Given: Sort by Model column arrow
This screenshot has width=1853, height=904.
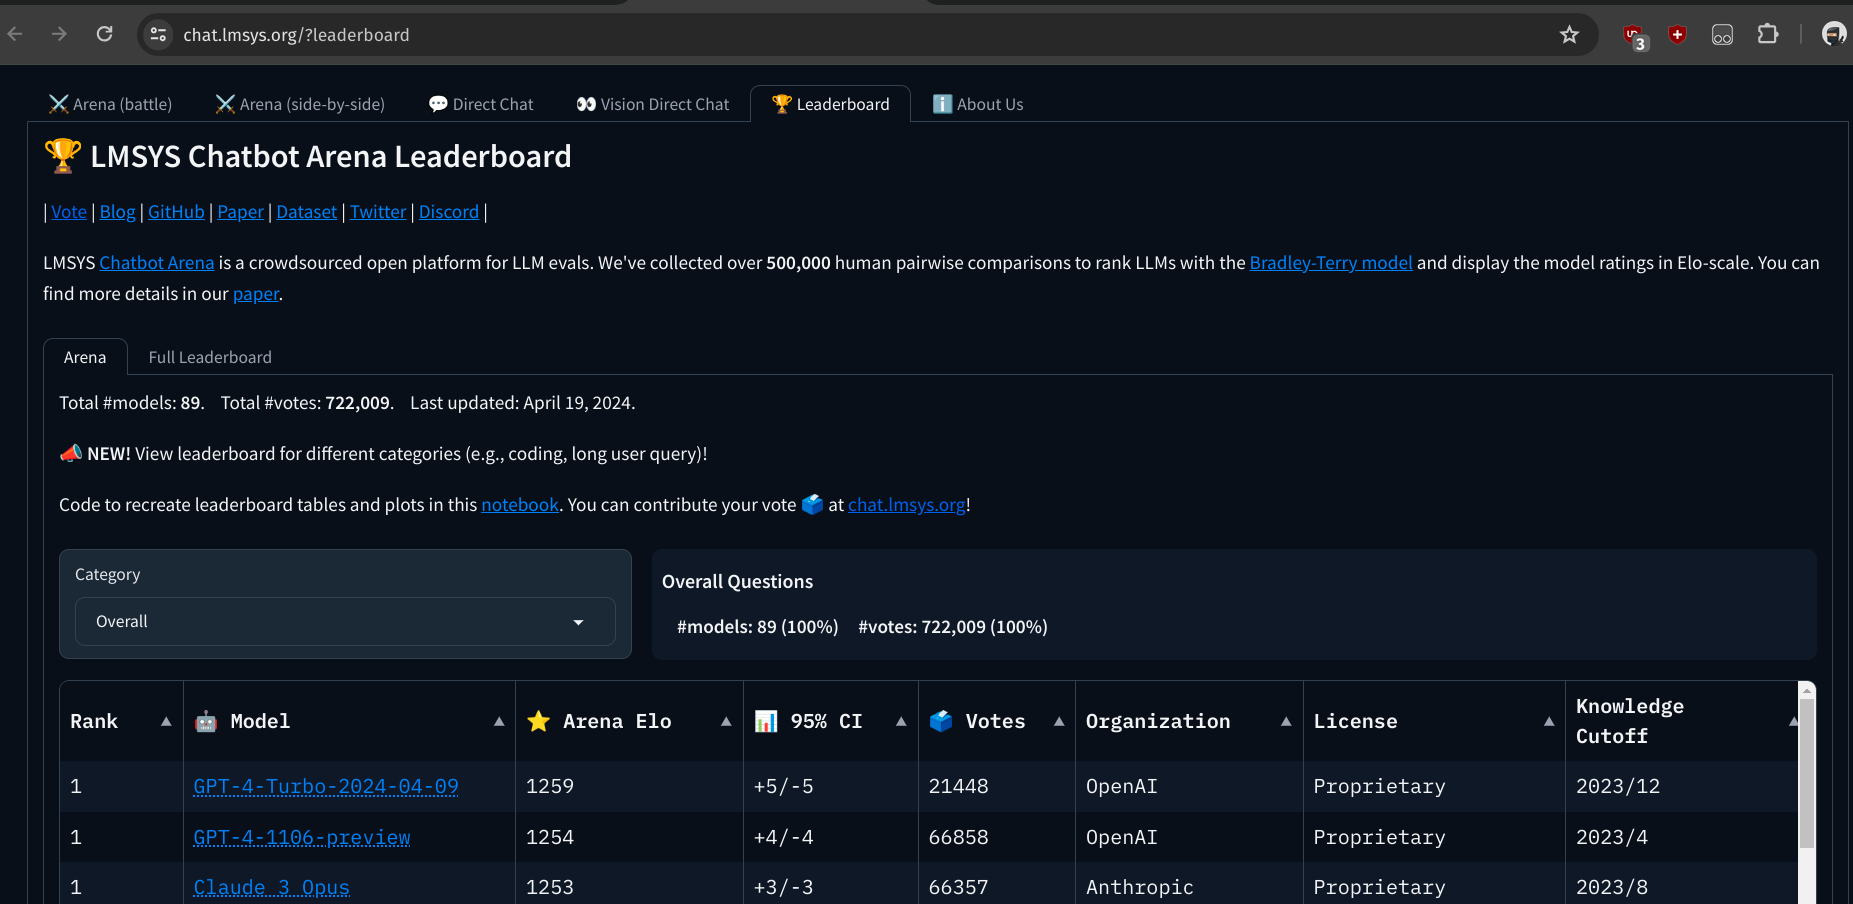Looking at the screenshot, I should point(499,721).
